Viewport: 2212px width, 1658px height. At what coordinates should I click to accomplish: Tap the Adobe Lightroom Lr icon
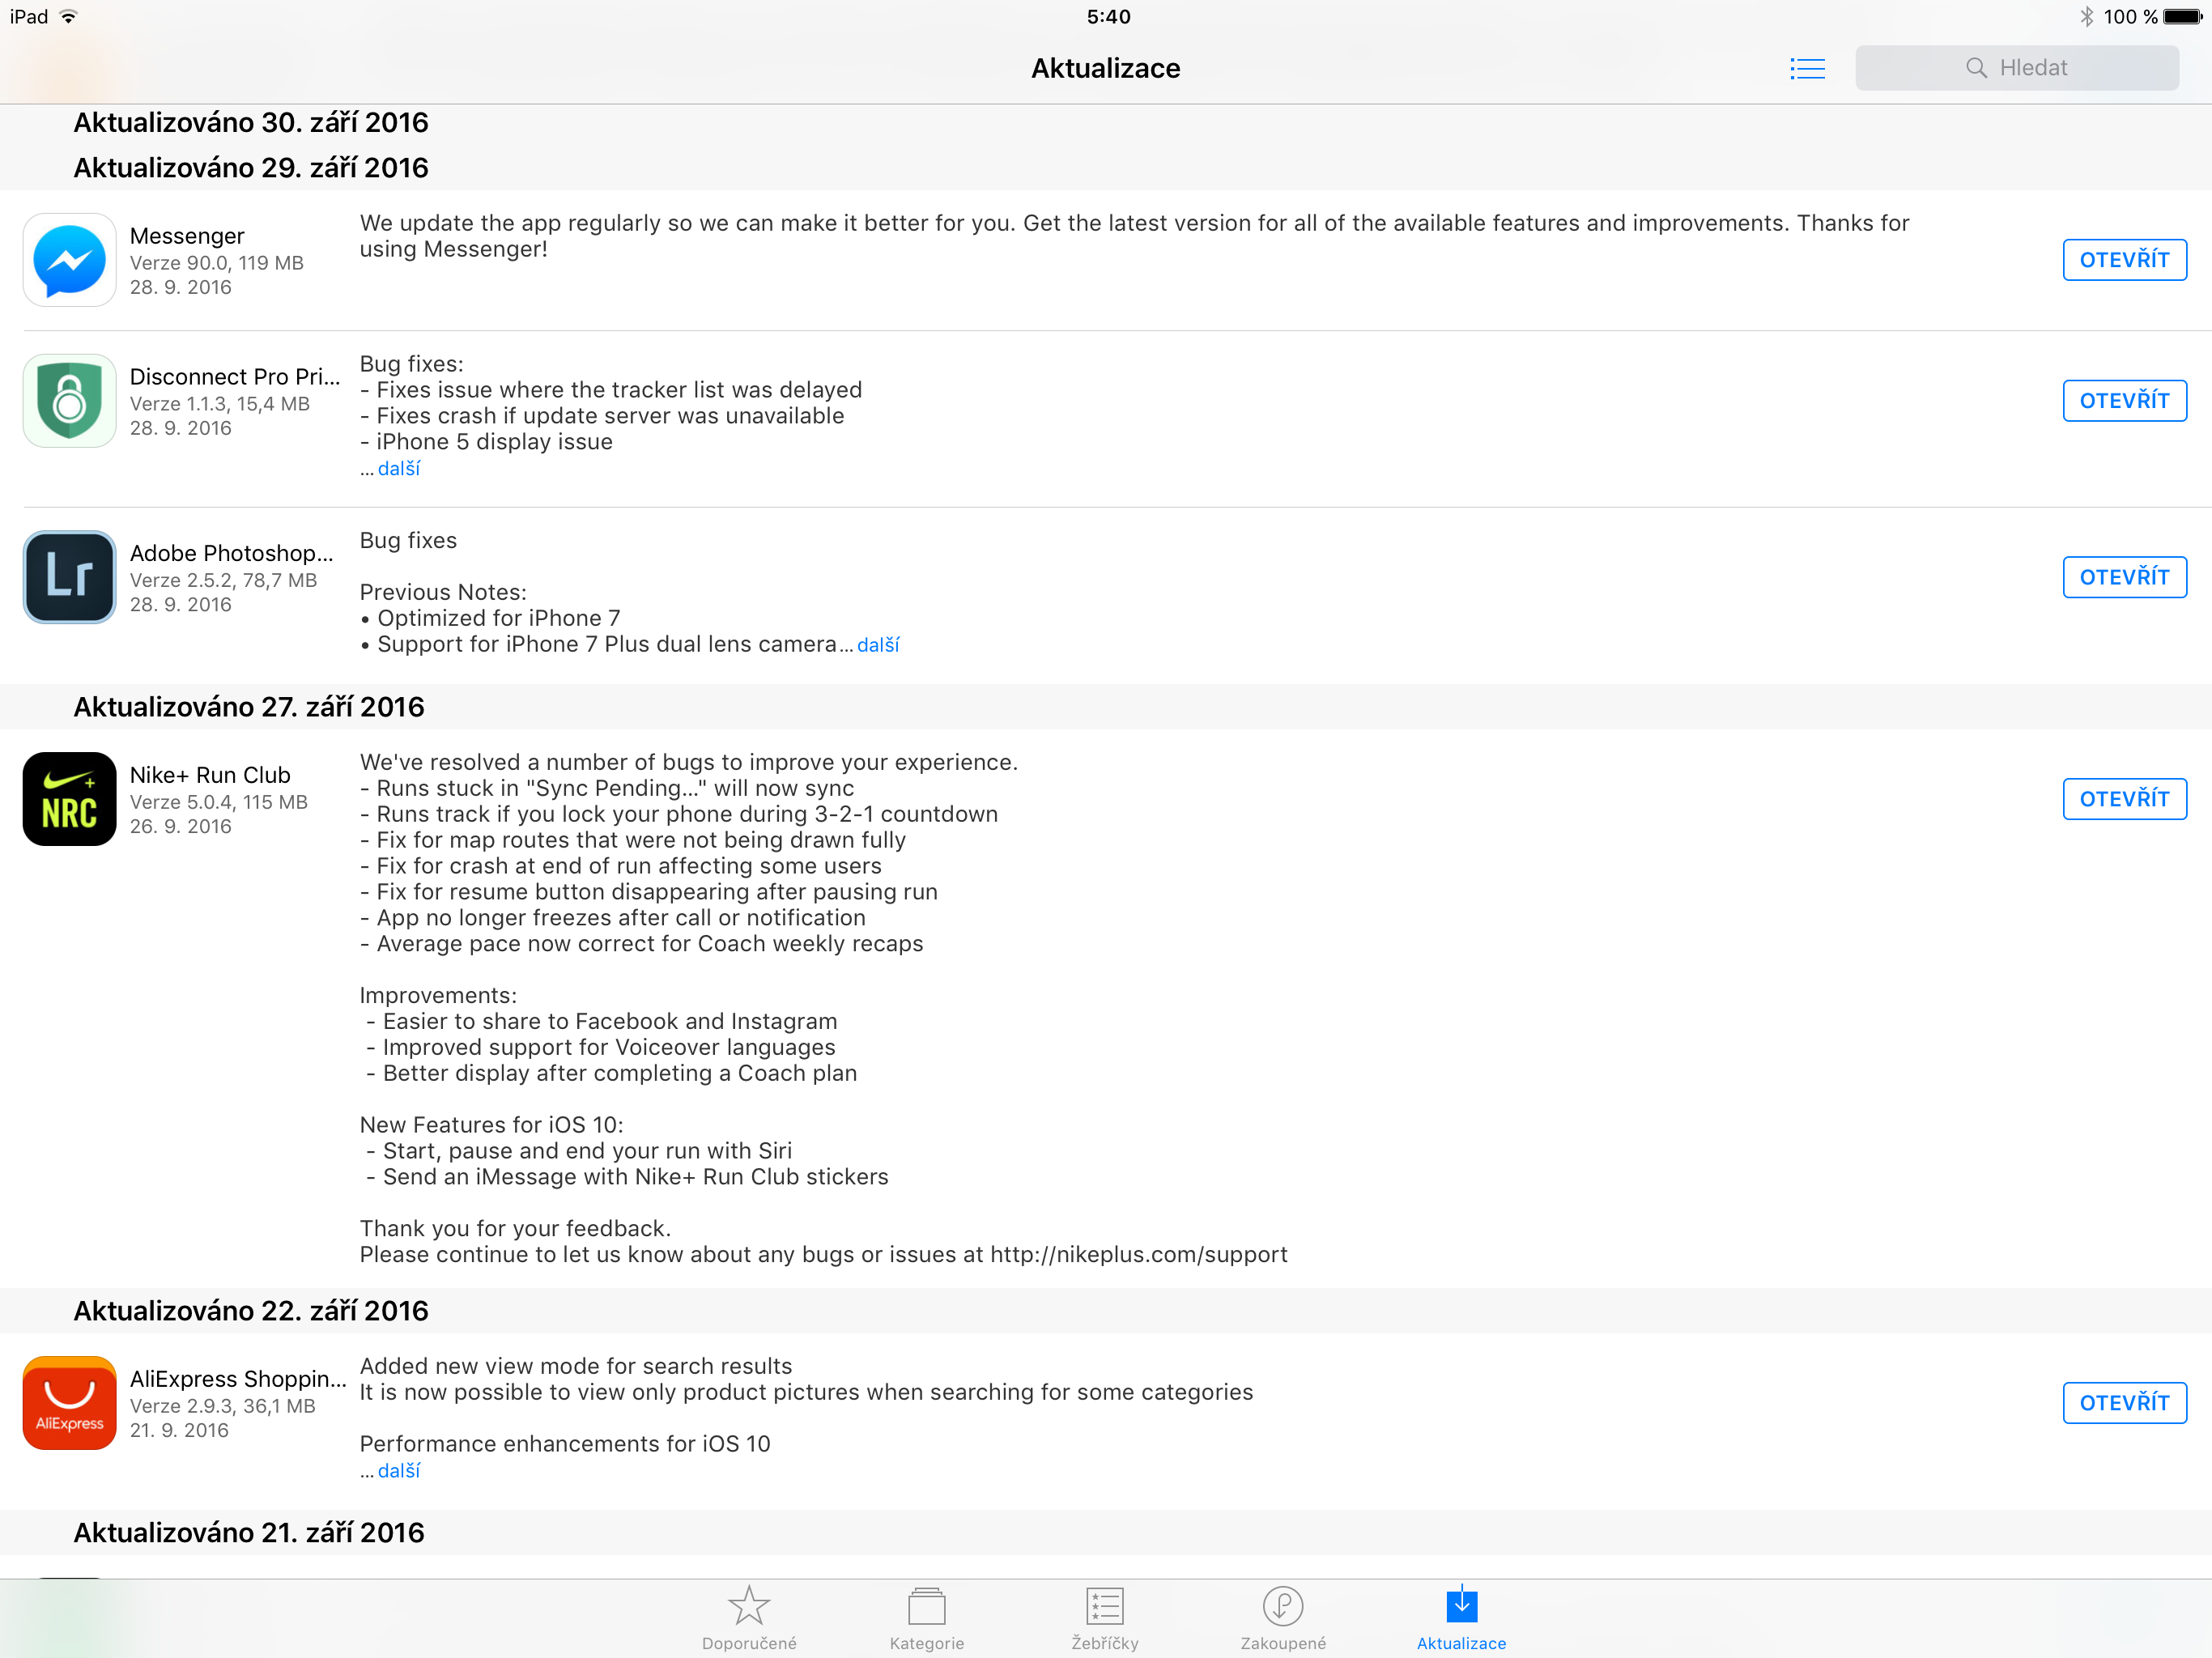[x=69, y=577]
